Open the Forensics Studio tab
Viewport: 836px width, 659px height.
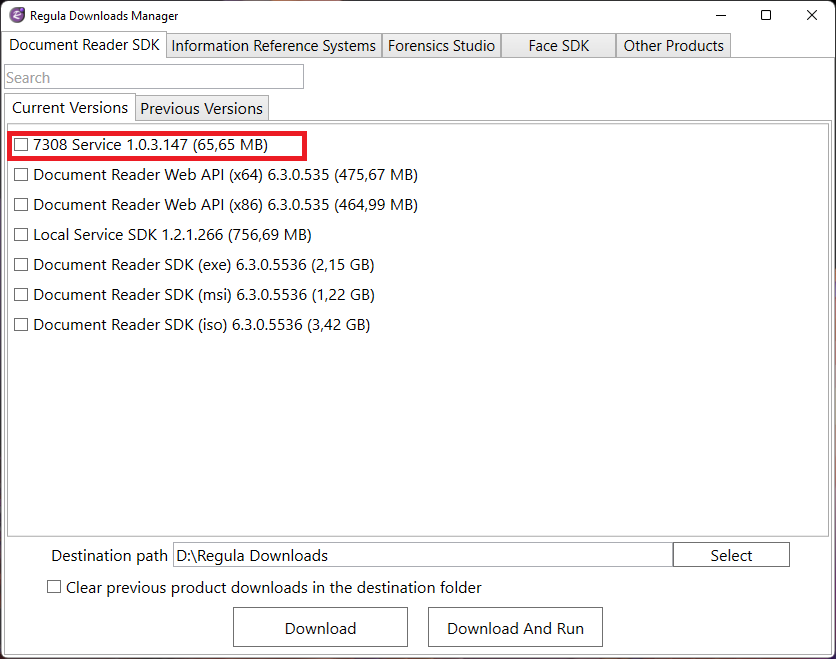(x=441, y=46)
